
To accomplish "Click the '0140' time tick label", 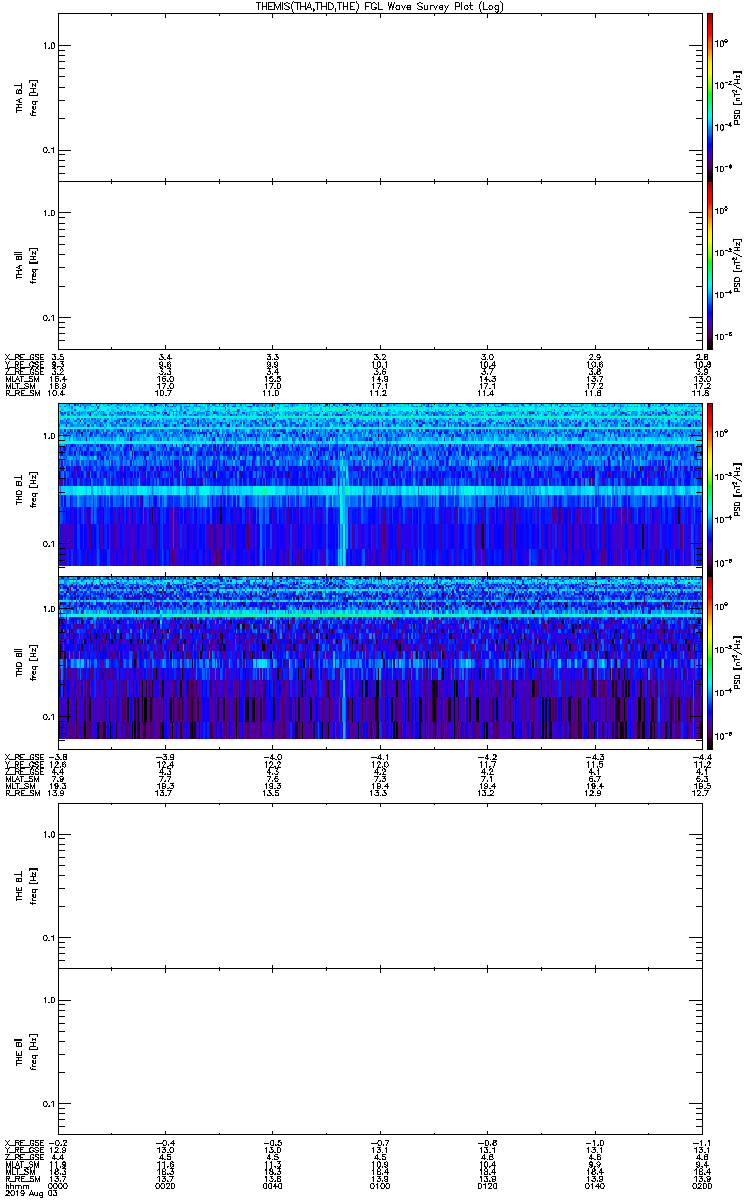I will 595,1186.
